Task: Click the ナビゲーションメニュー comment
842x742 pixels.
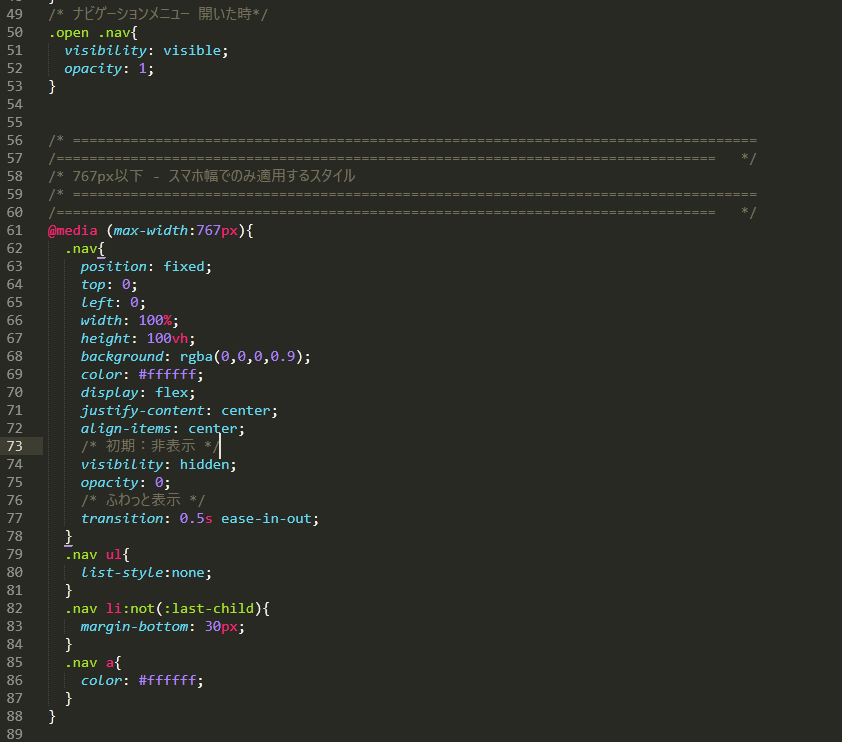Action: click(x=158, y=14)
